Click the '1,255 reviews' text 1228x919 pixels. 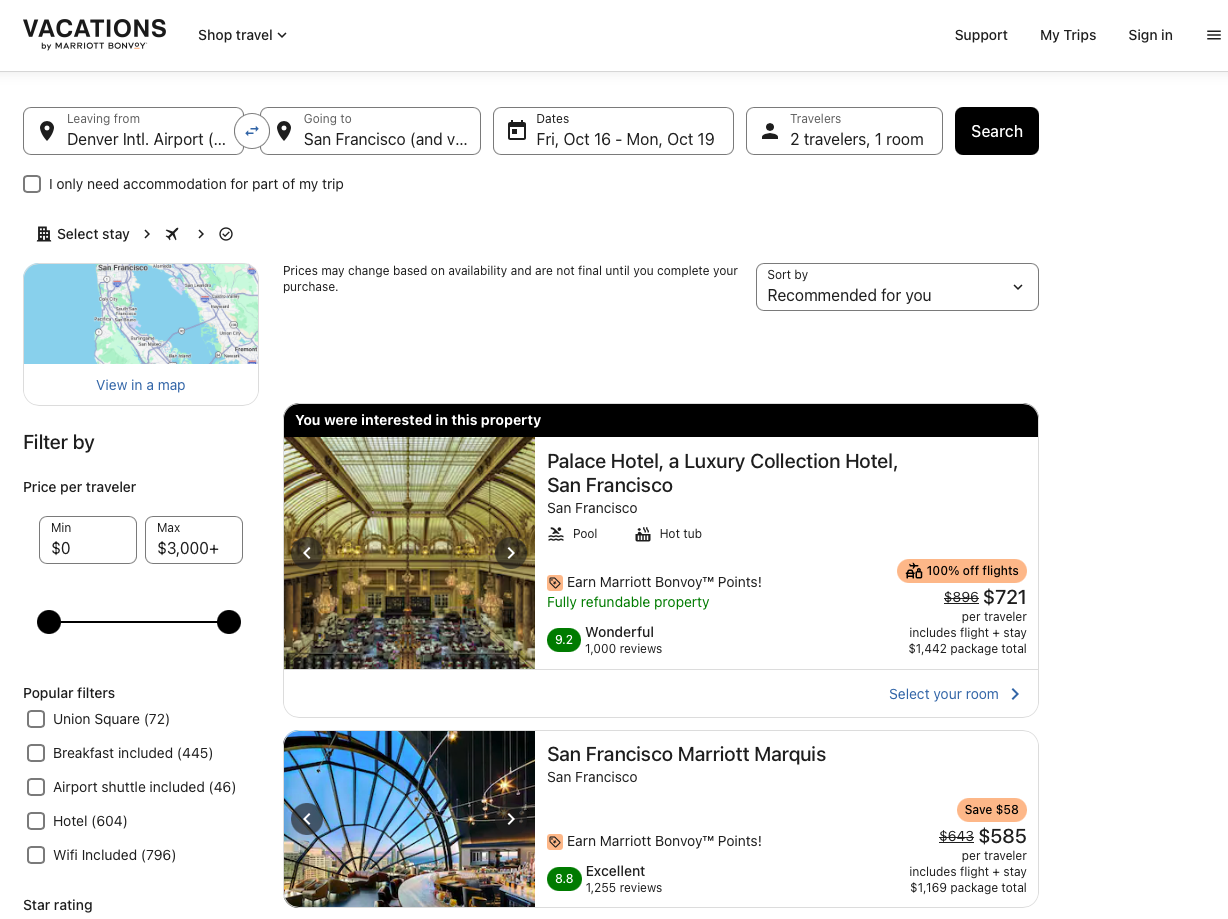tap(624, 888)
